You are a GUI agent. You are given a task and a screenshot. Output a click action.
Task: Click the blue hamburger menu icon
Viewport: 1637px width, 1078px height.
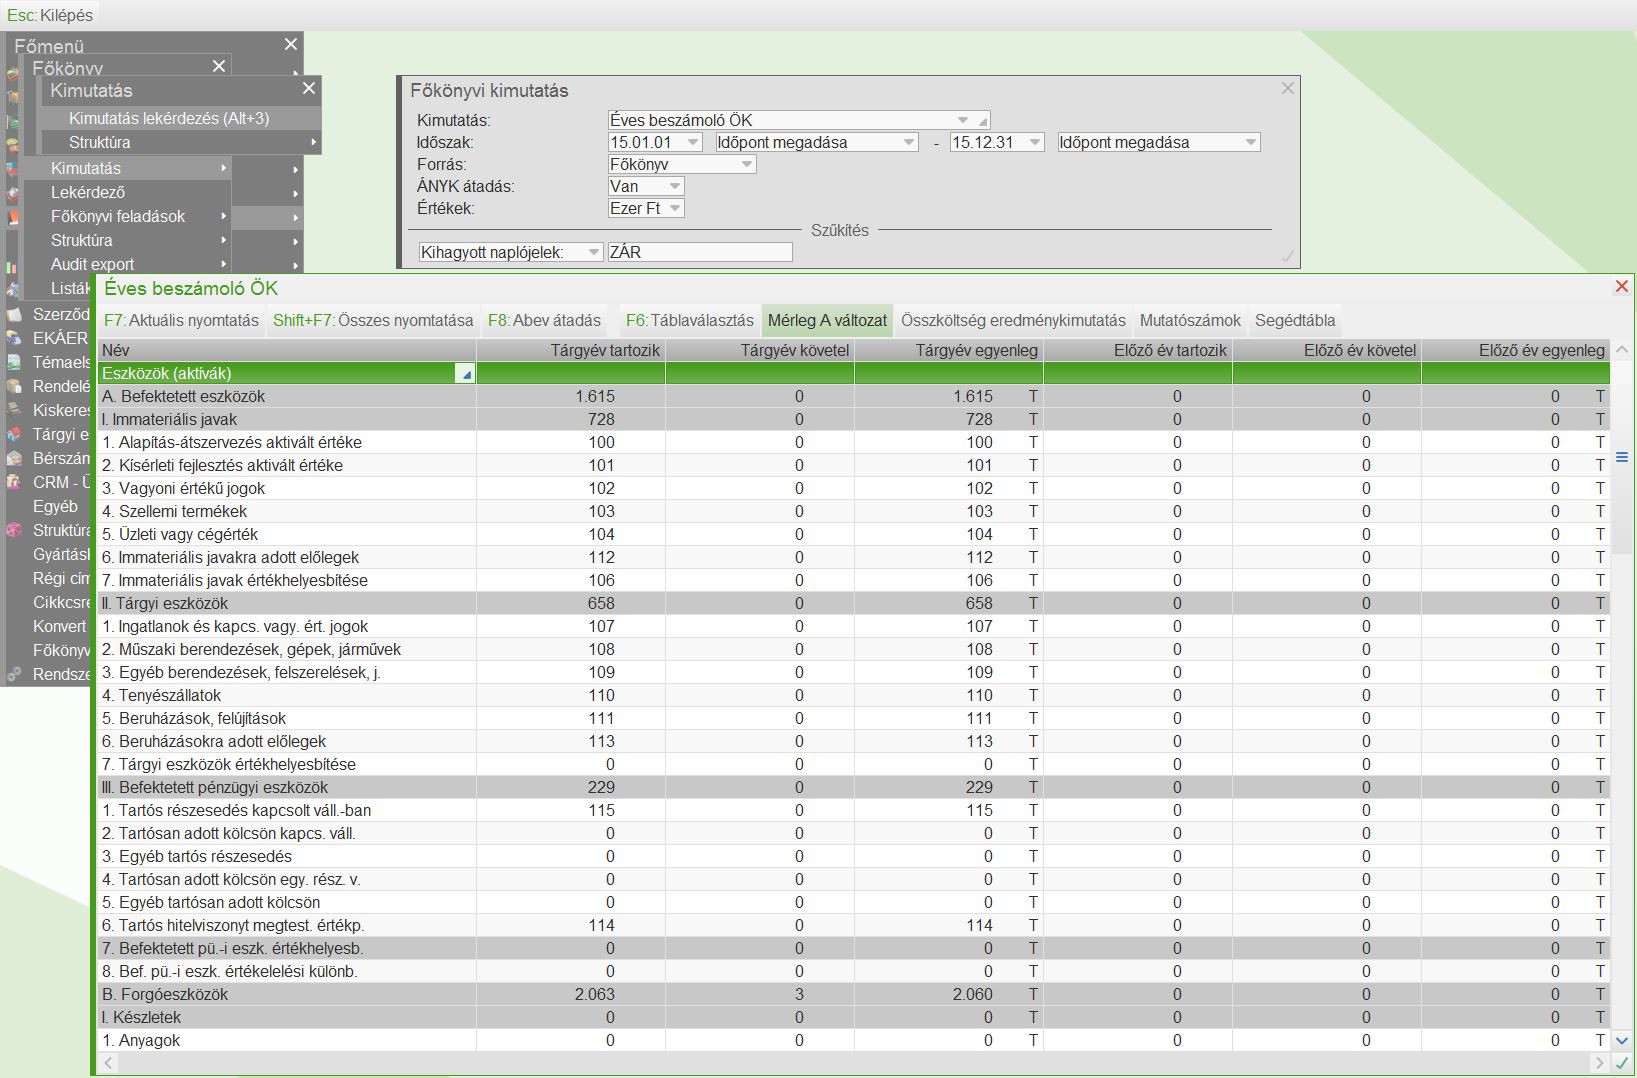1621,457
